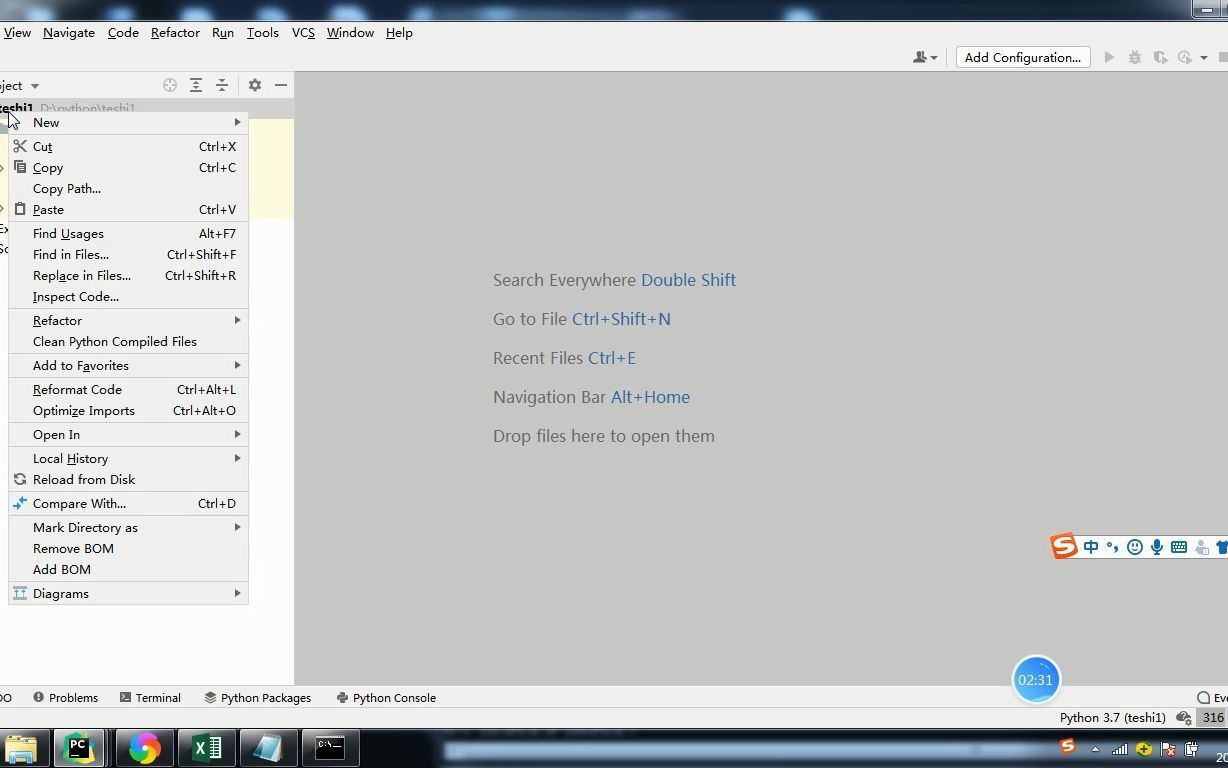Click the Run with Coverage icon
The height and width of the screenshot is (768, 1228).
(x=1160, y=57)
